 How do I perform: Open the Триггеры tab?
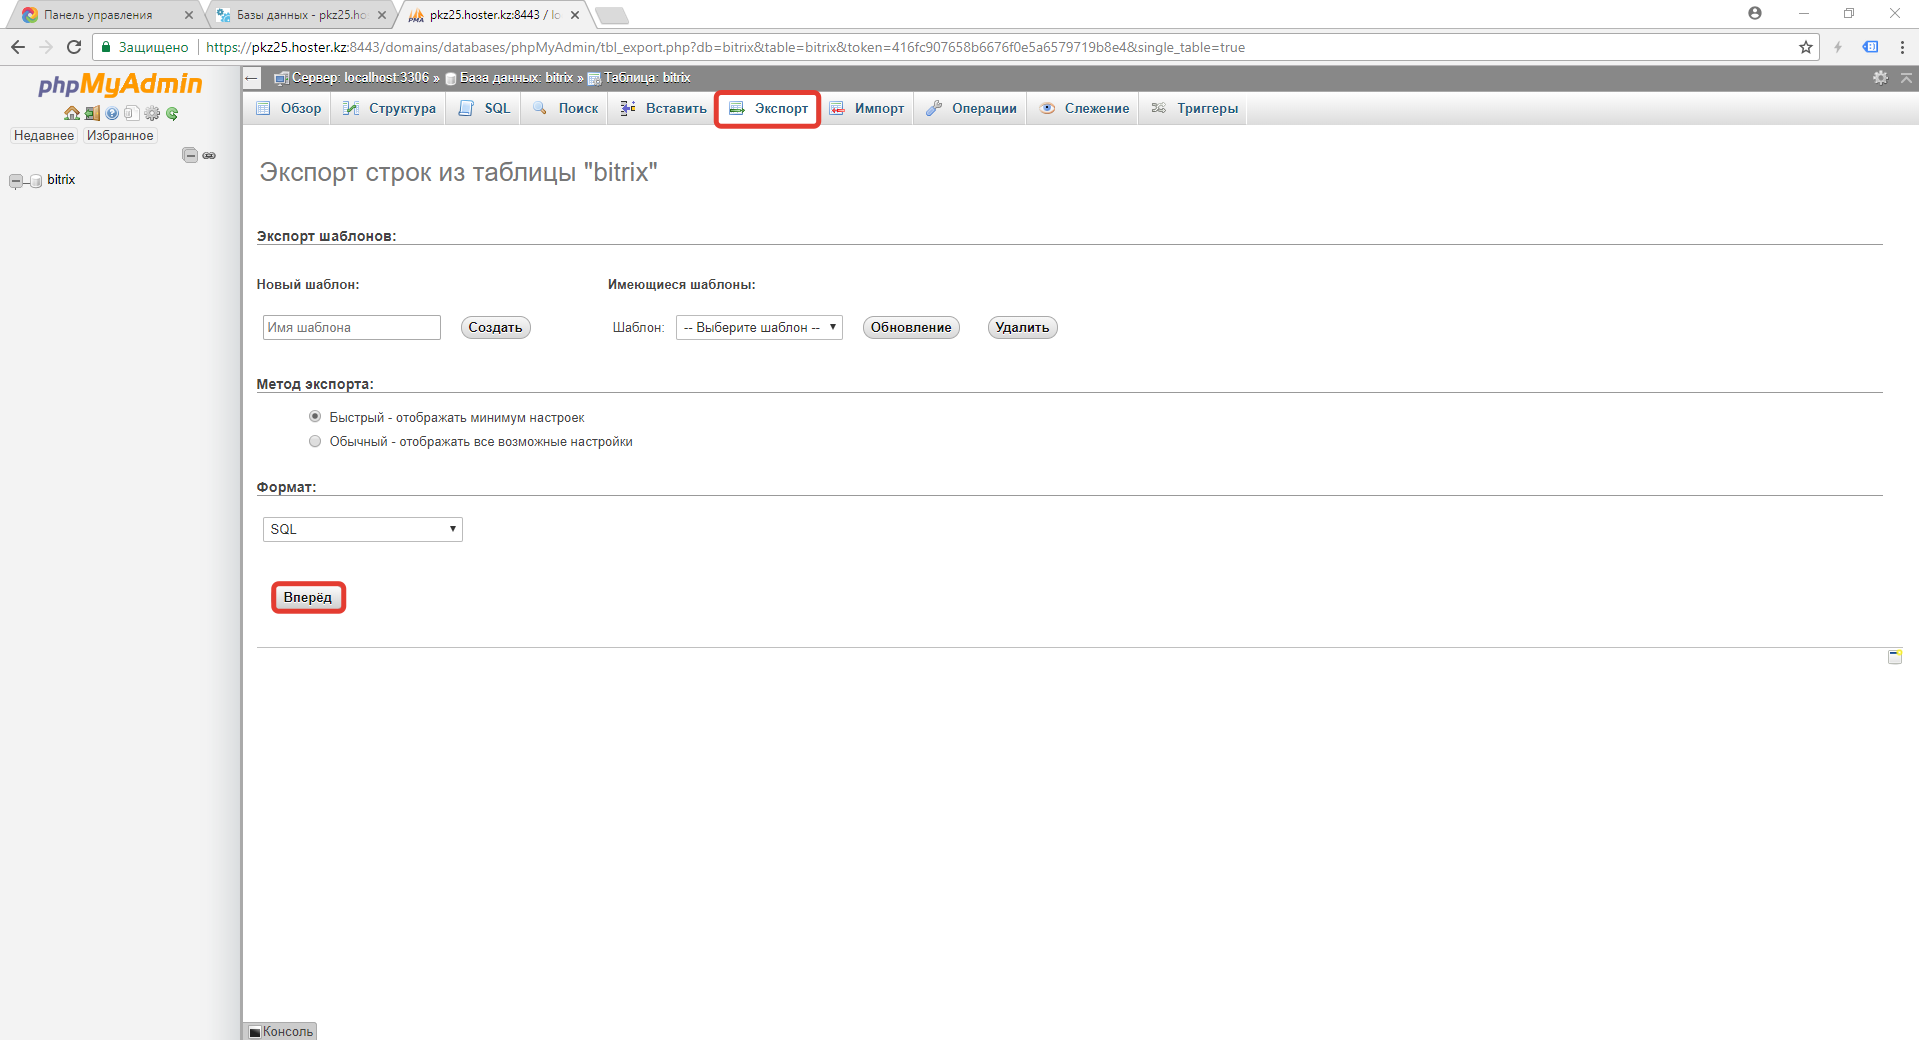[1194, 108]
